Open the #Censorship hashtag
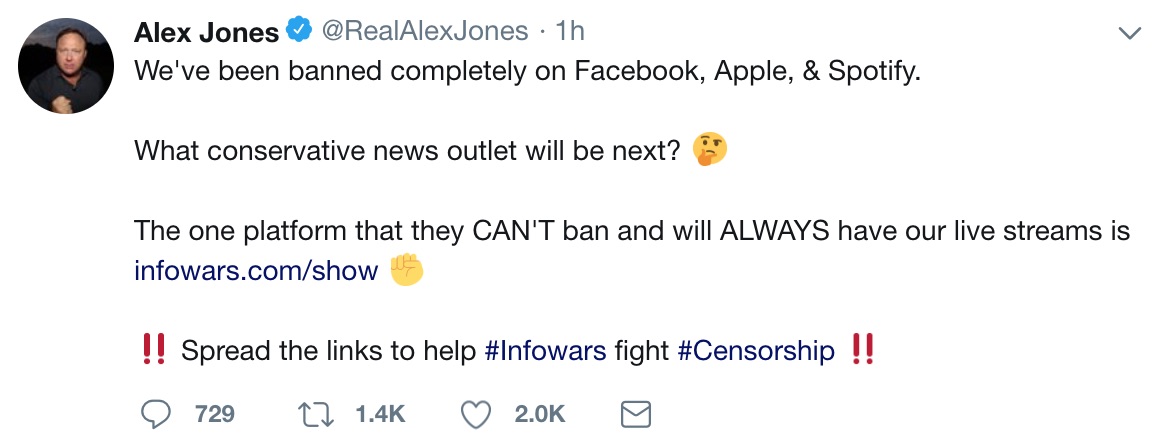Viewport: 1168px width, 444px height. (x=756, y=351)
